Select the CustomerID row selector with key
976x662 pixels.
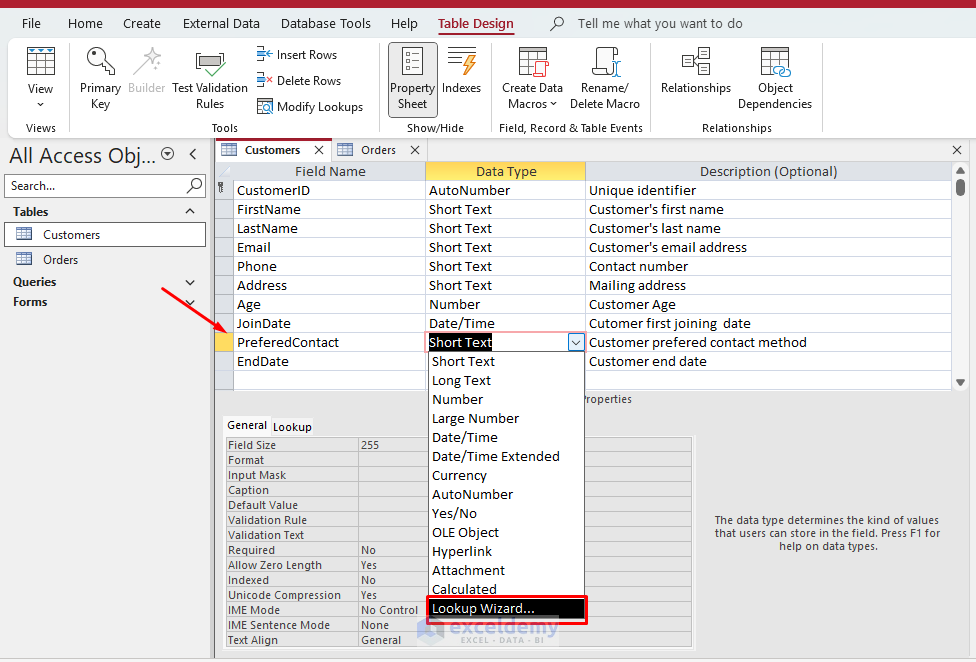223,190
